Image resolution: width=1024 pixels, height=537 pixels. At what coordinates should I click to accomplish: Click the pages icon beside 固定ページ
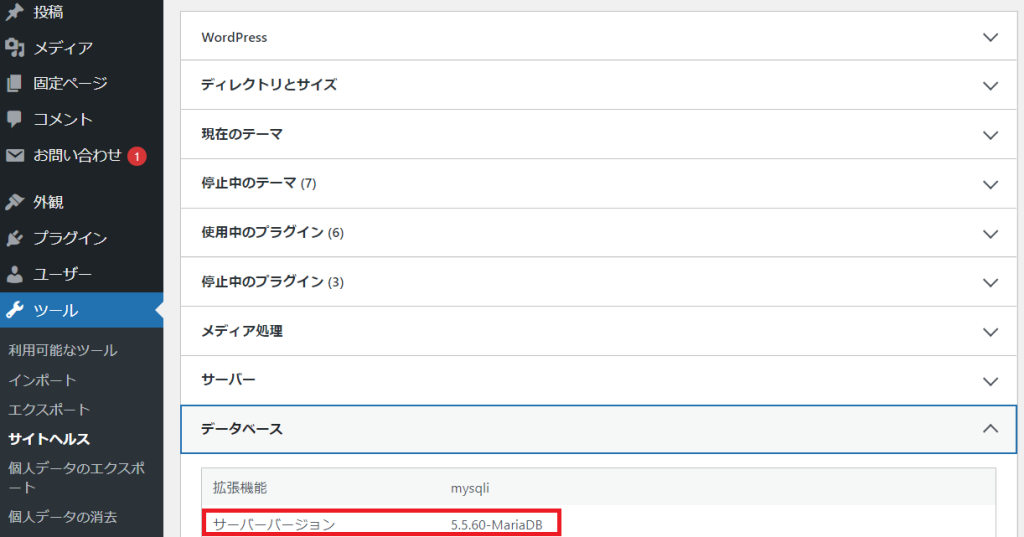click(14, 84)
